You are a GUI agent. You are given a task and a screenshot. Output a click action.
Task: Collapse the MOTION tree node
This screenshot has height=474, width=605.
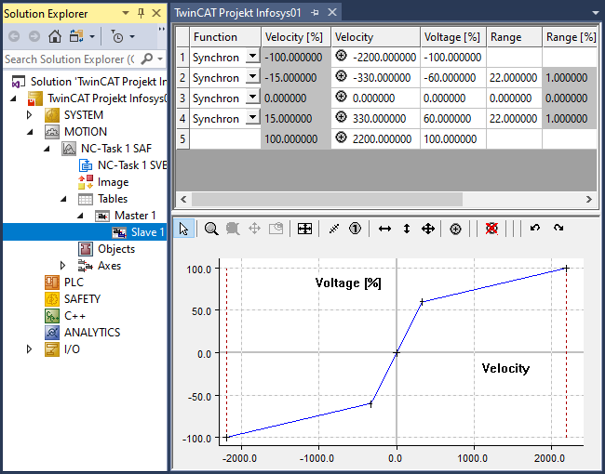(30, 132)
